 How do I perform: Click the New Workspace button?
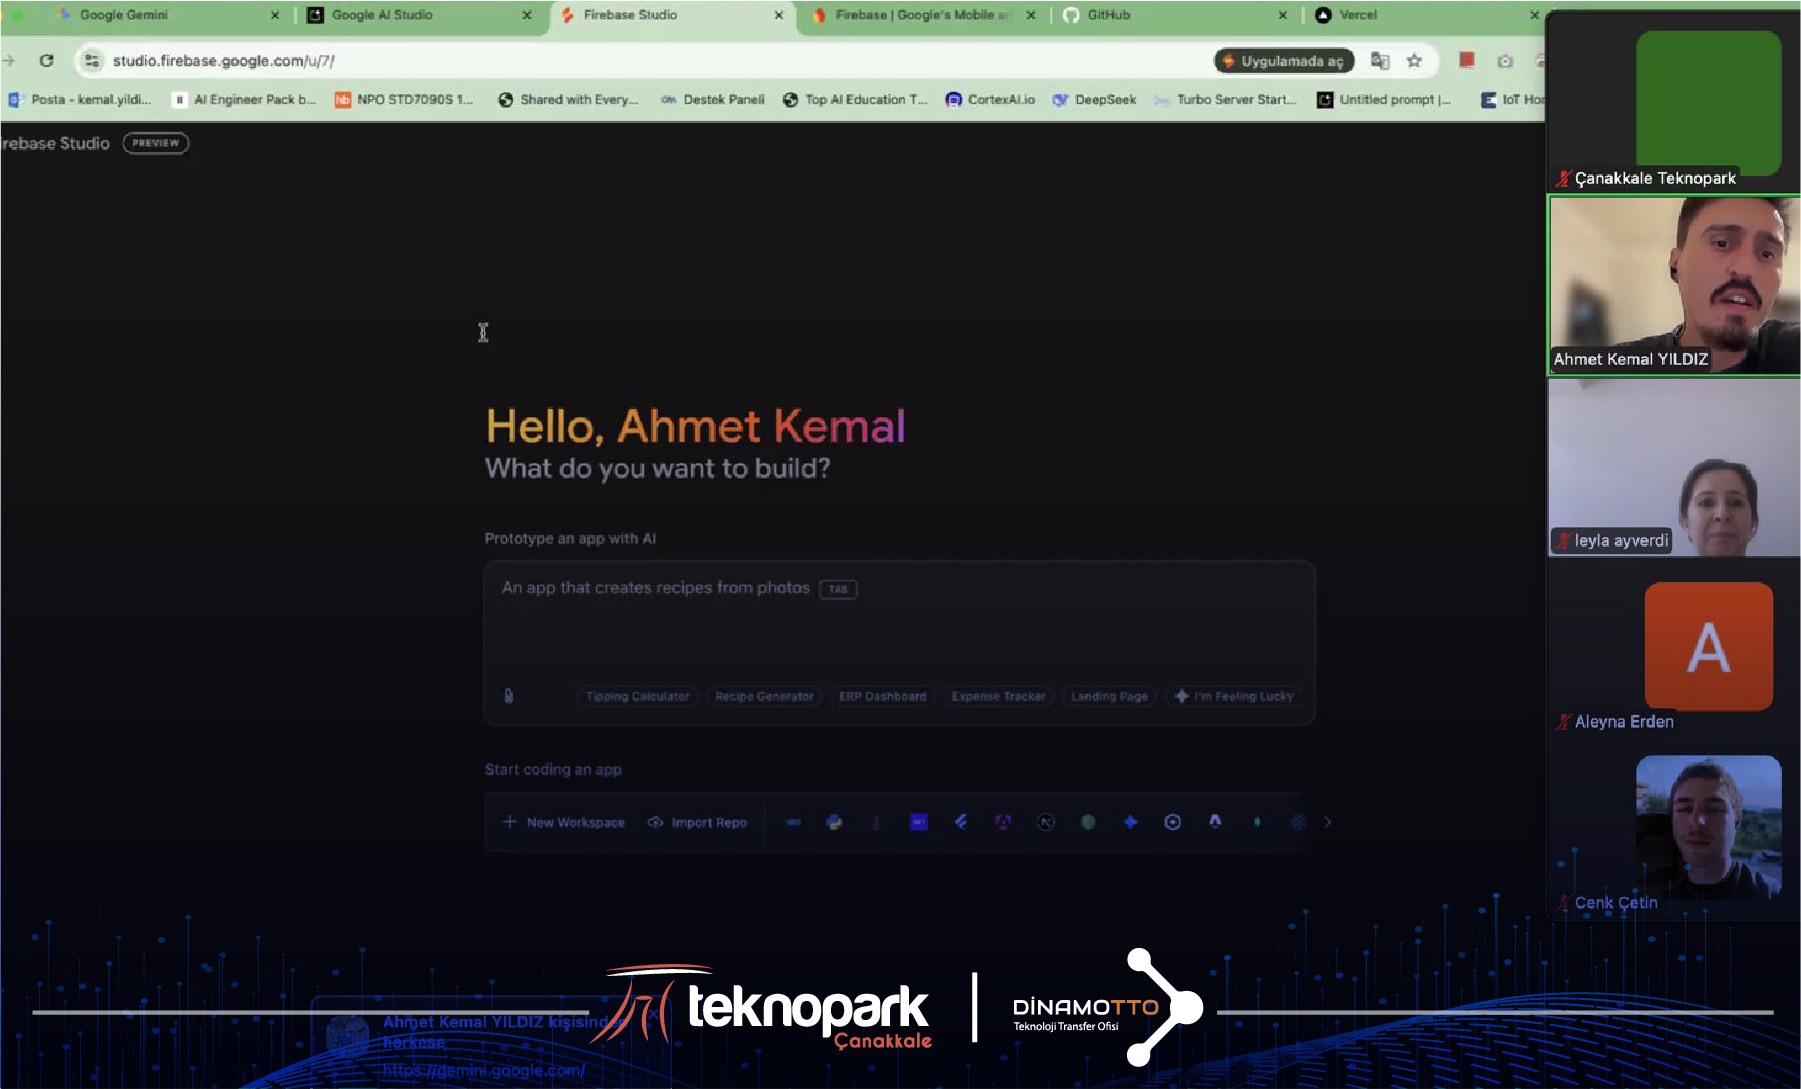pyautogui.click(x=564, y=822)
